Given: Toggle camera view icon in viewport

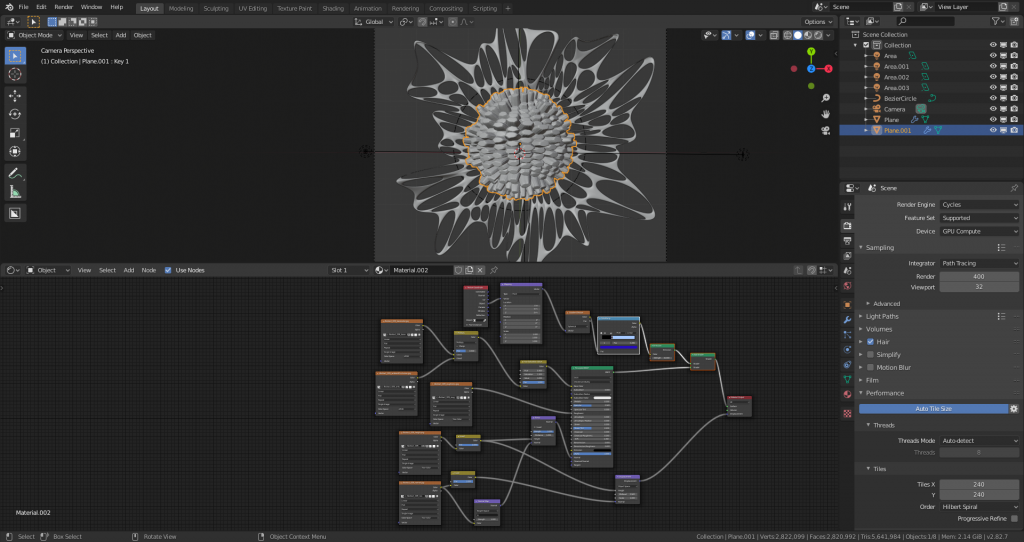Looking at the screenshot, I should pos(825,131).
